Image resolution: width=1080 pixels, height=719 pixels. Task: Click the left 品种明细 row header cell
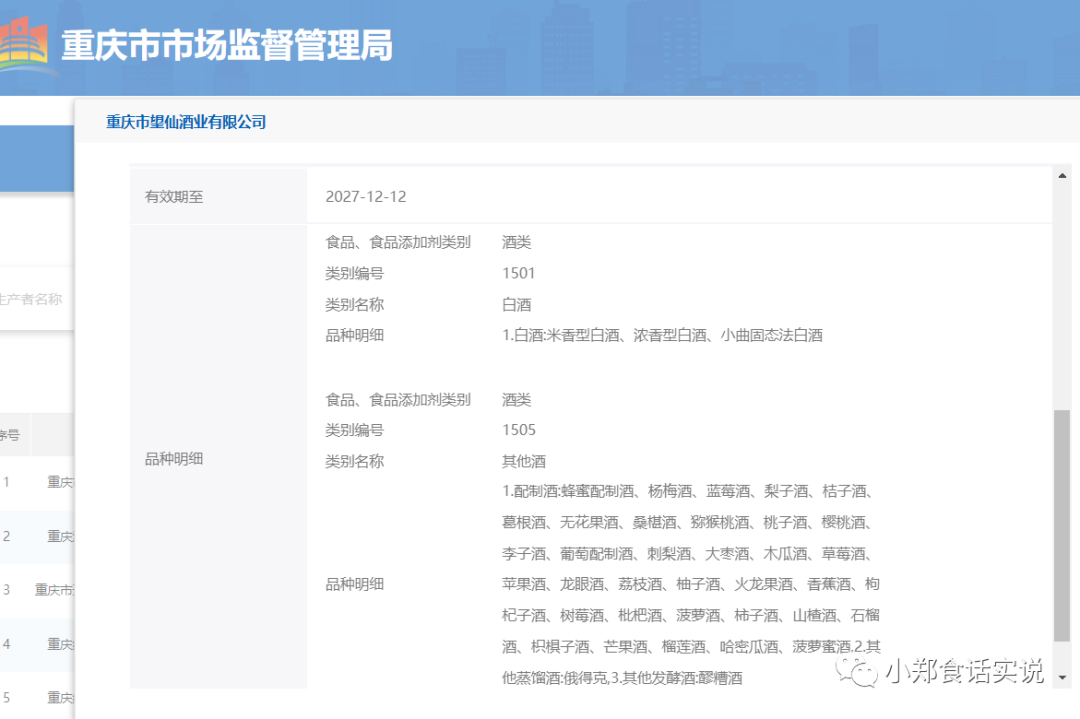[218, 457]
